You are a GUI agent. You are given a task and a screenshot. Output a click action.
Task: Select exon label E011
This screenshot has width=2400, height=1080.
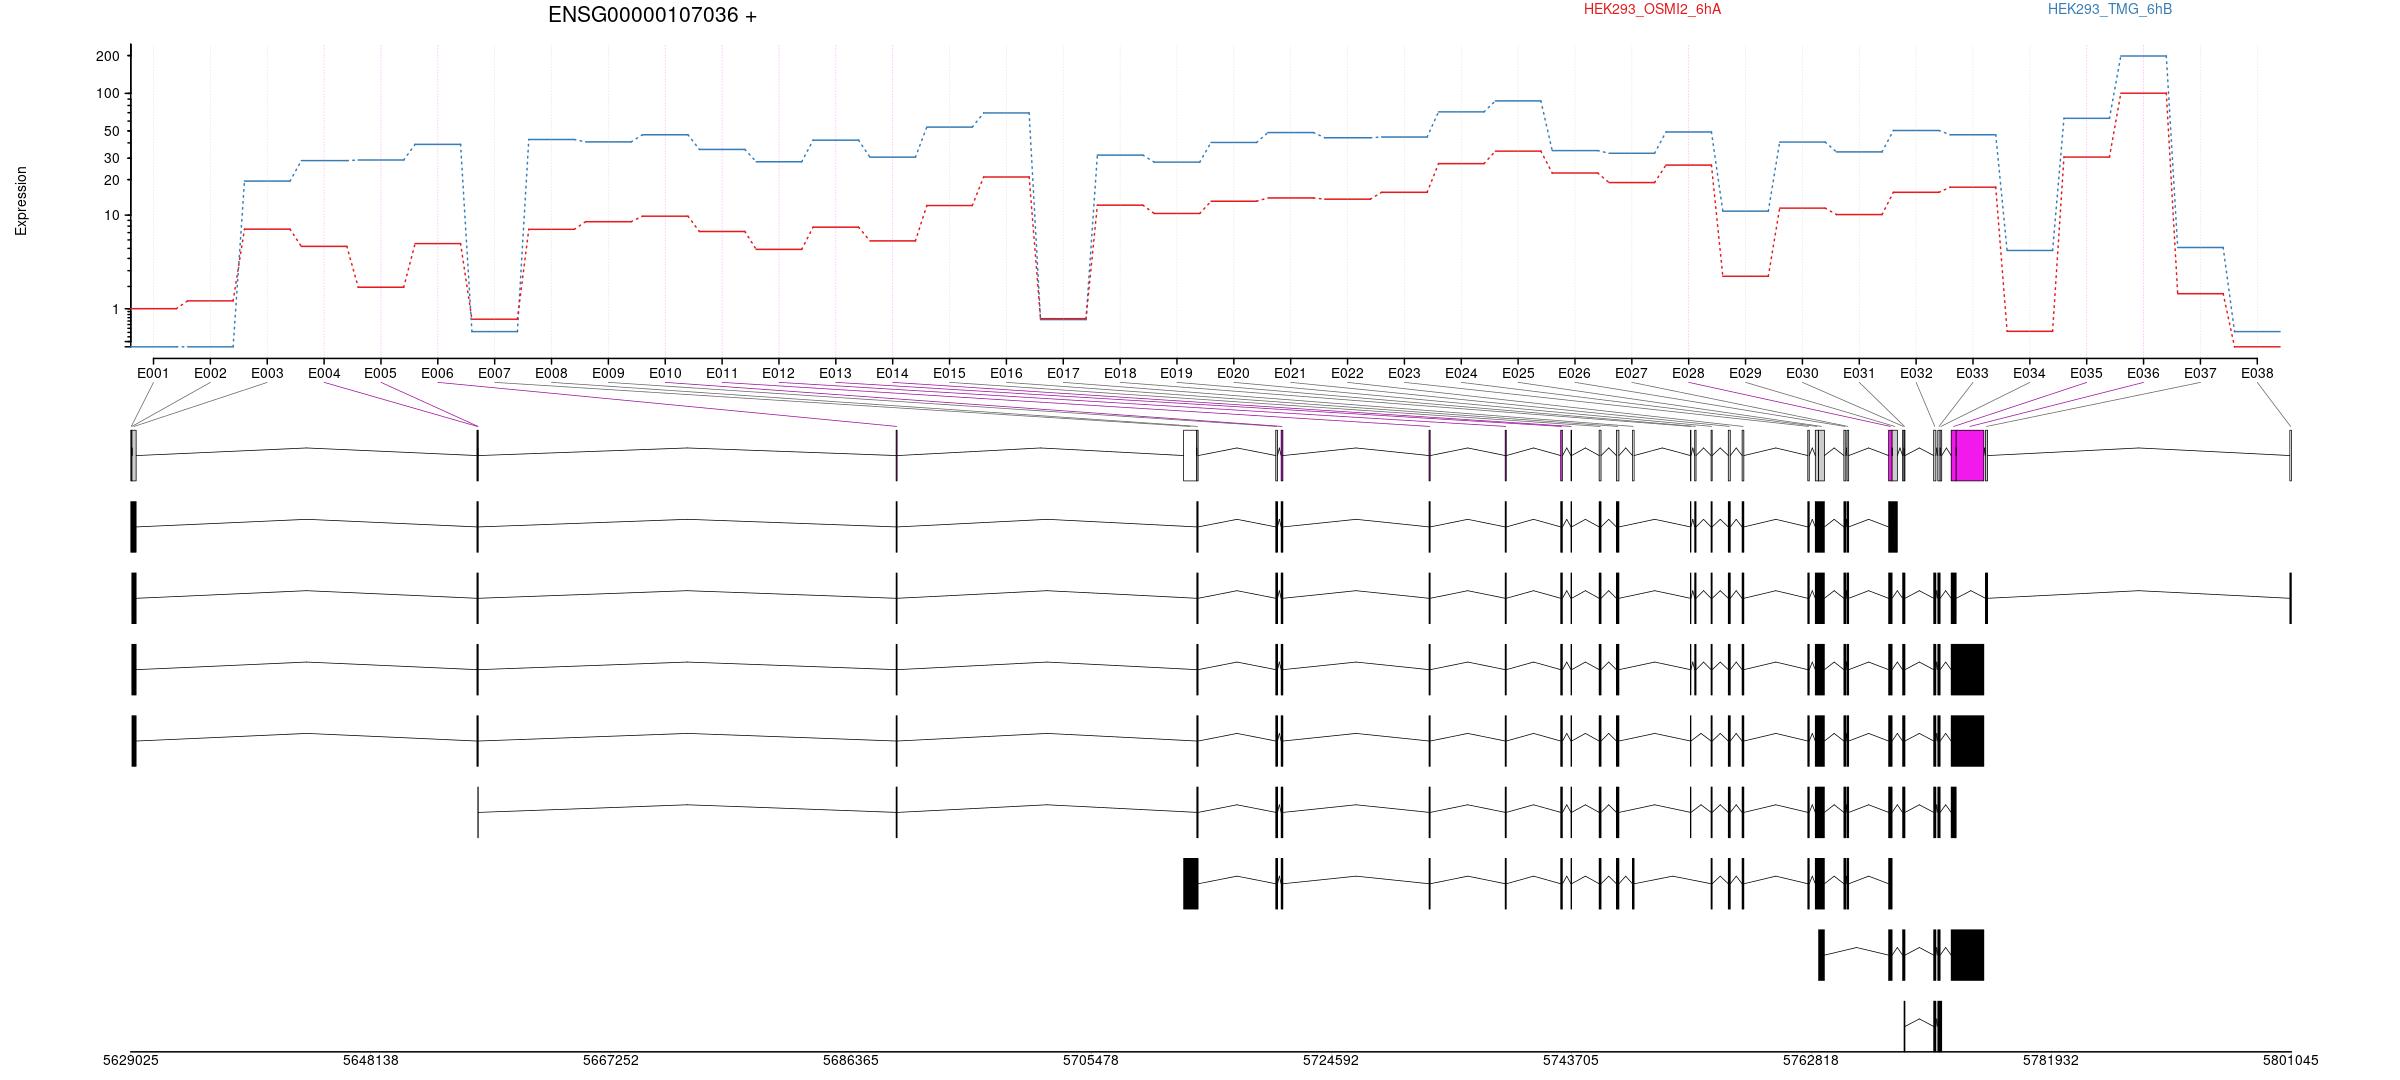click(722, 373)
